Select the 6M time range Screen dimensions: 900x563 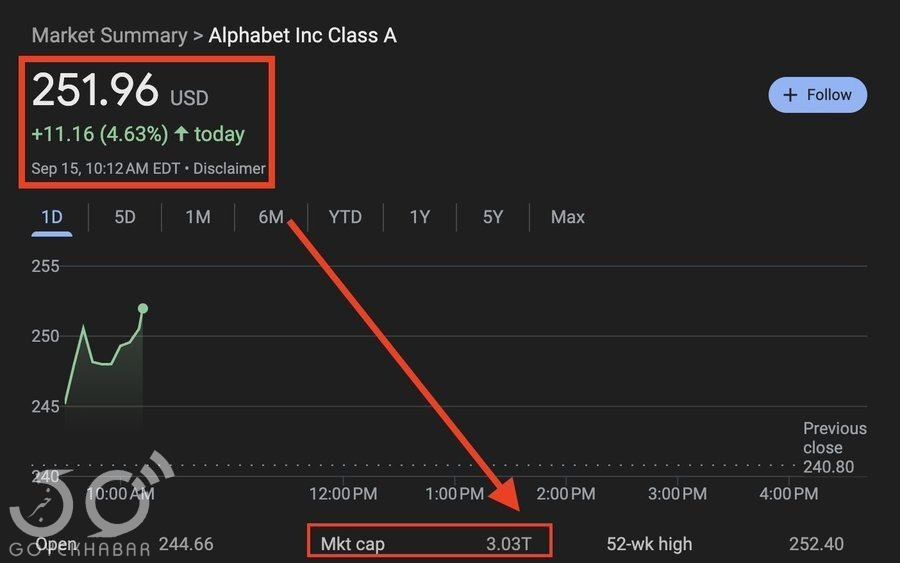(271, 217)
